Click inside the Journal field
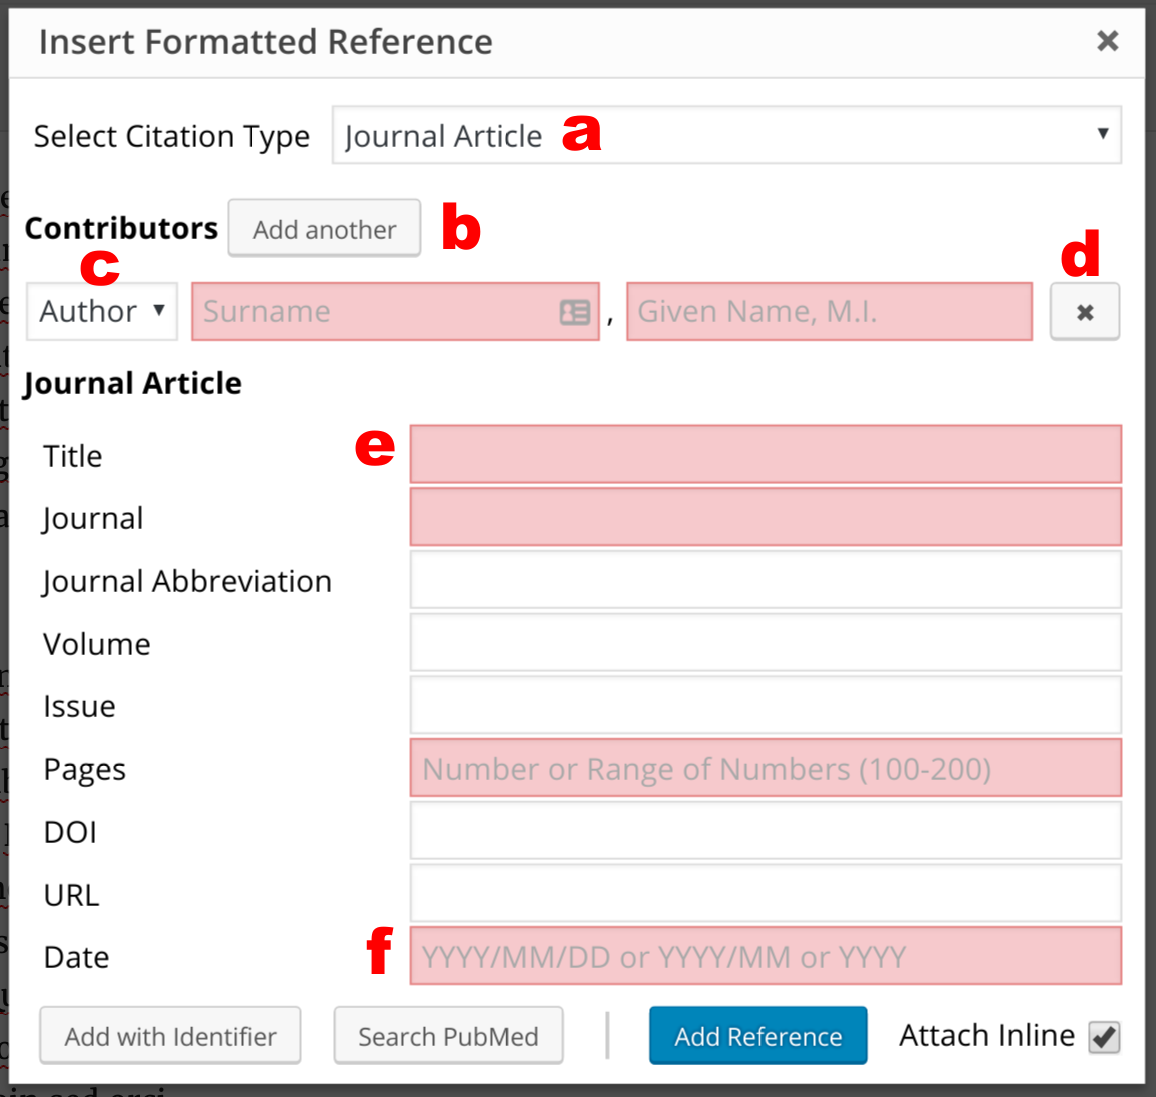The width and height of the screenshot is (1156, 1097). coord(765,517)
